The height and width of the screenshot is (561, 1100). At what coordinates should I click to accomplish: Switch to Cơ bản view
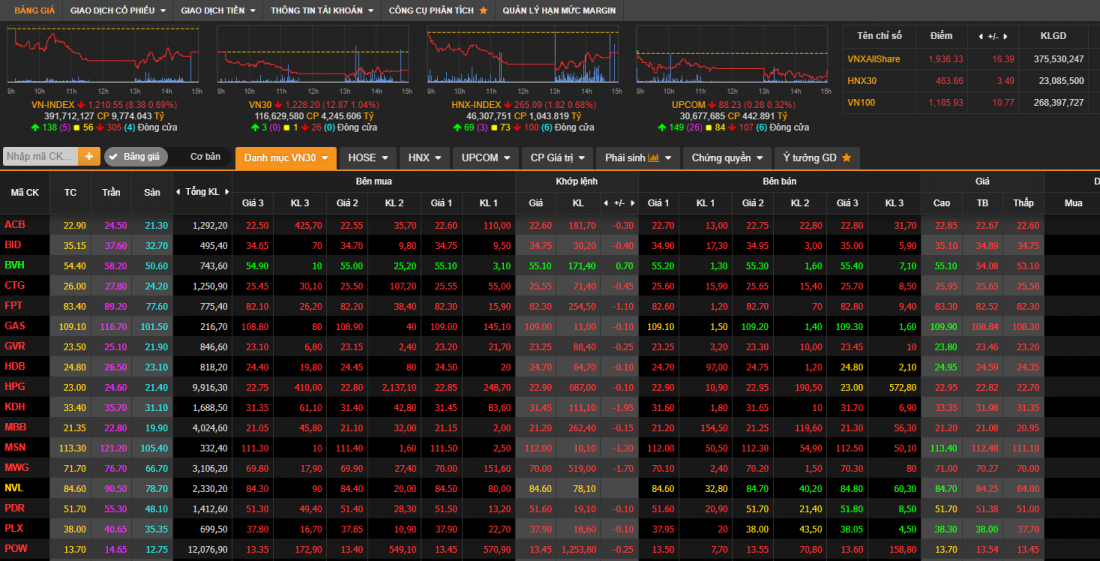pos(205,157)
